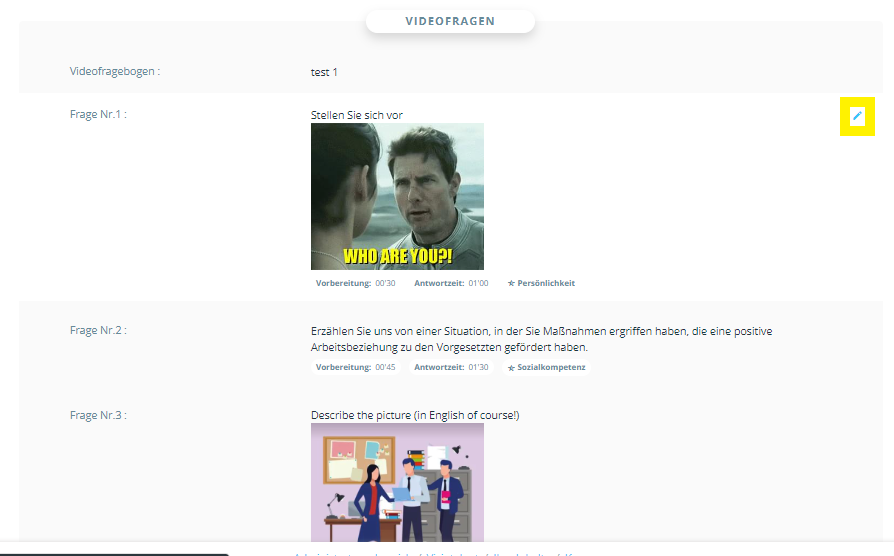Click the 'Frage Nr.1' label
The width and height of the screenshot is (894, 556).
(98, 114)
